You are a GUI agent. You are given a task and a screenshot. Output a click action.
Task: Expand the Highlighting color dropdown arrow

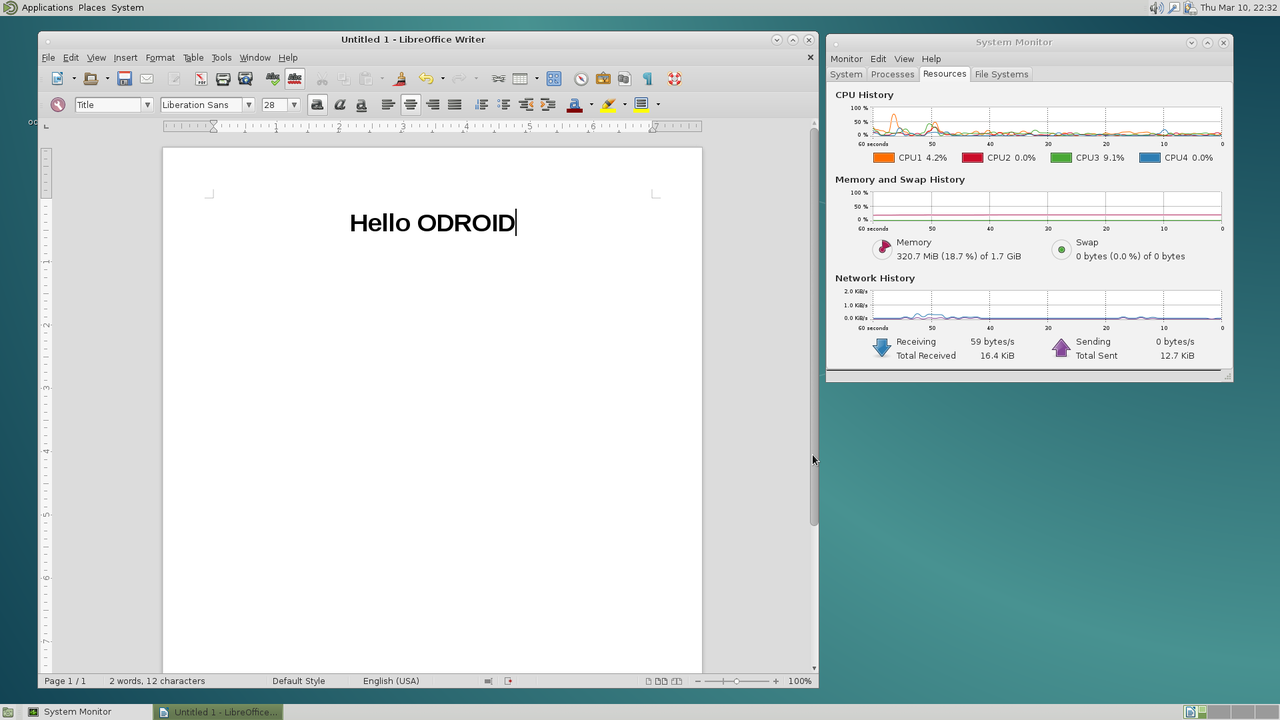point(625,105)
